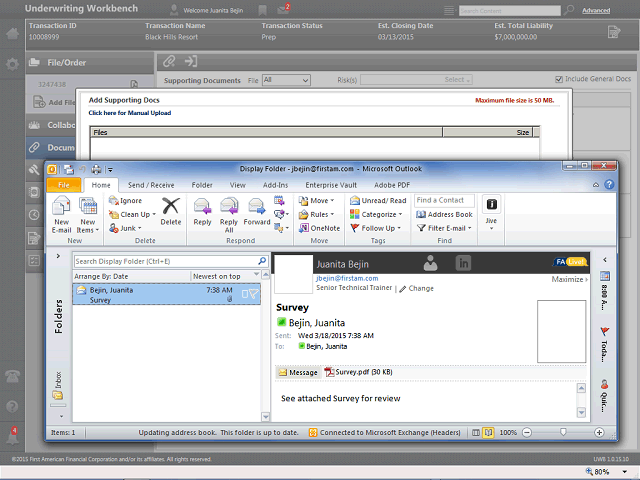Click the notification bell in Workbench sidebar

coord(13,437)
